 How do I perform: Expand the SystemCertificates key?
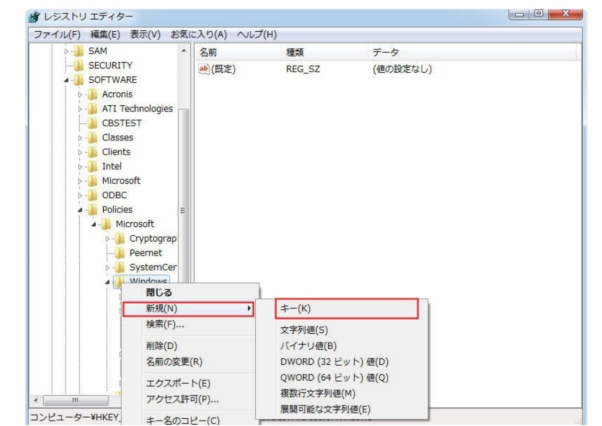[108, 267]
